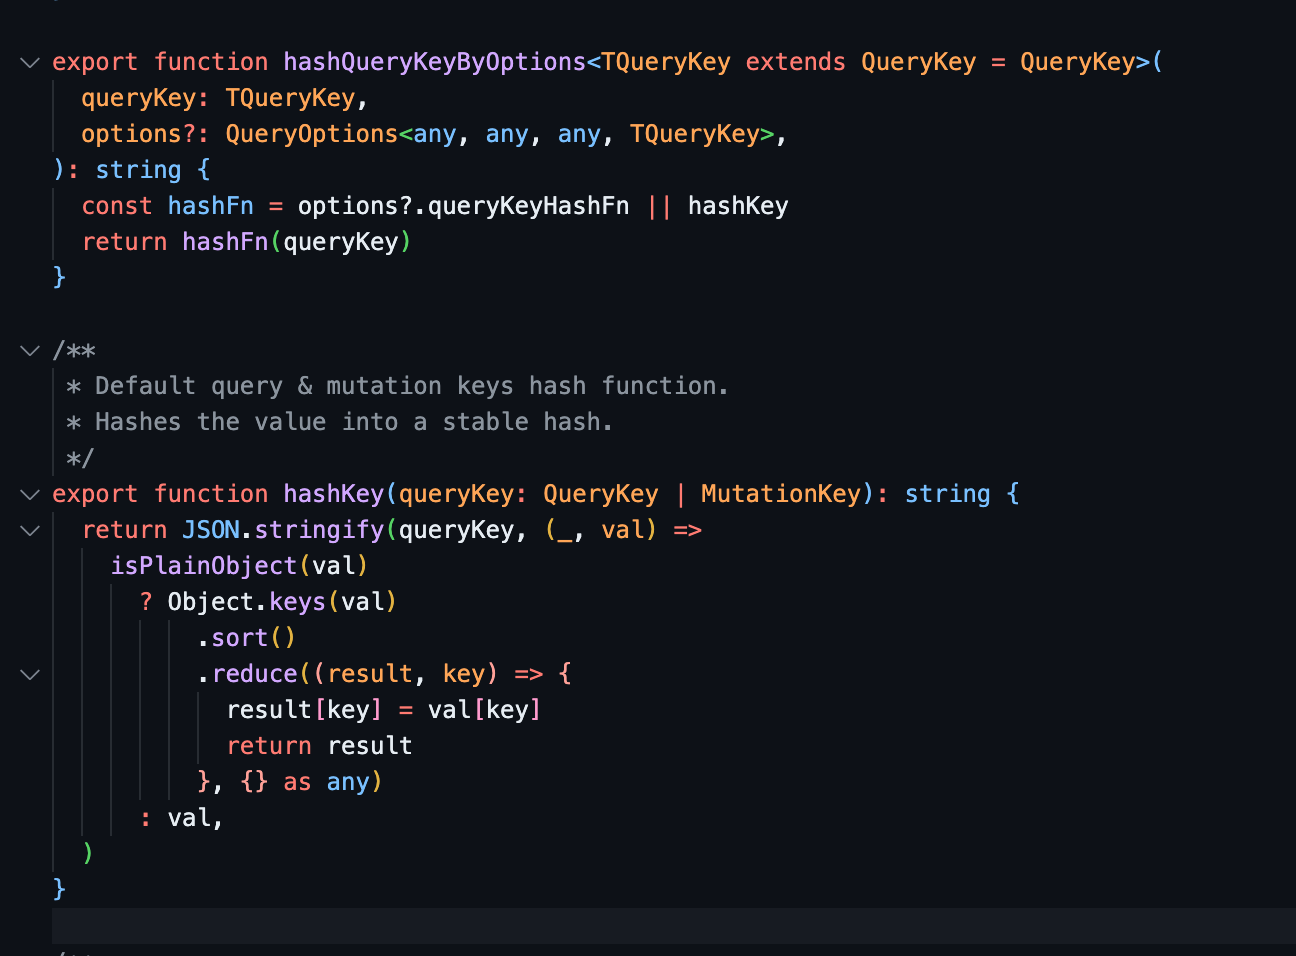Click the isPlainObject function call
This screenshot has height=956, width=1296.
[x=204, y=566]
